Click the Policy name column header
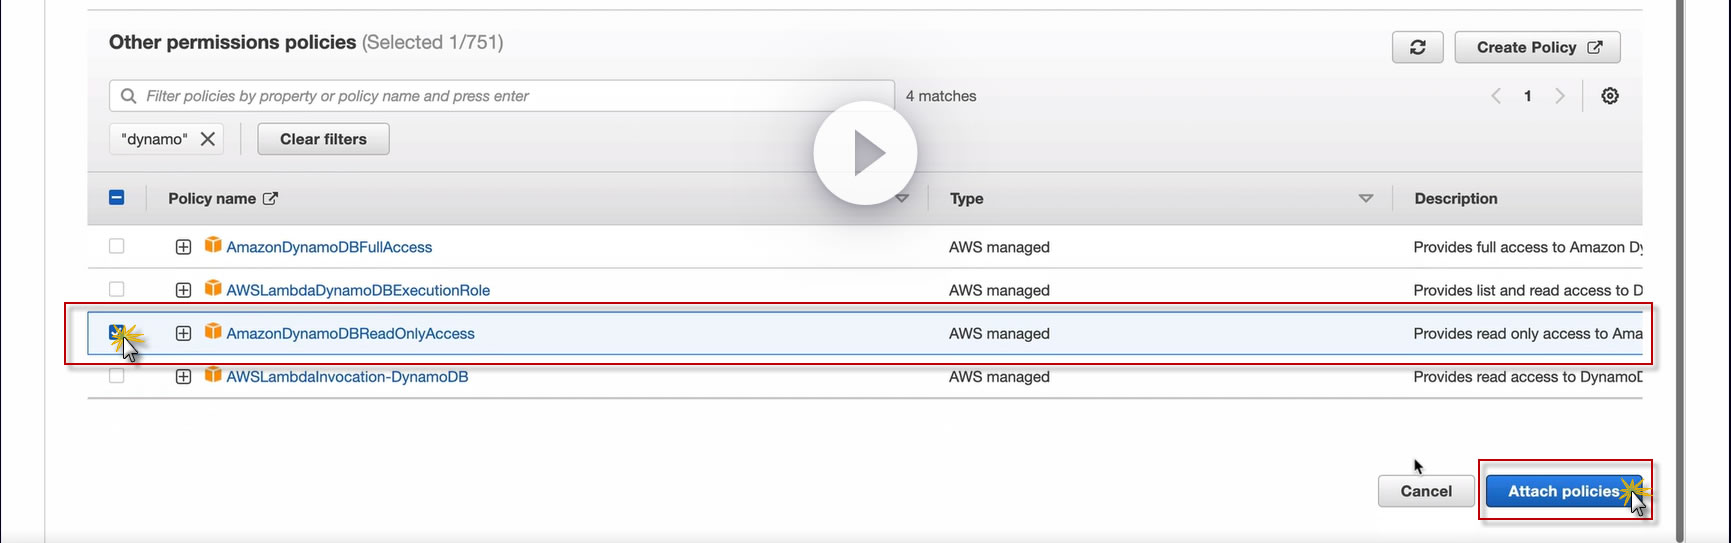The image size is (1731, 543). coord(212,198)
